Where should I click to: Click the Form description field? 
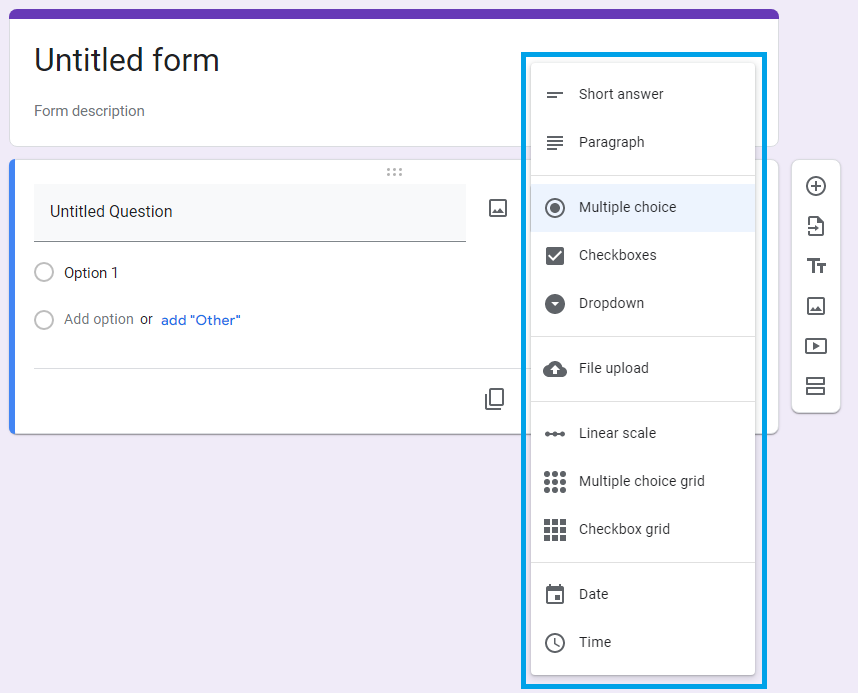[89, 111]
